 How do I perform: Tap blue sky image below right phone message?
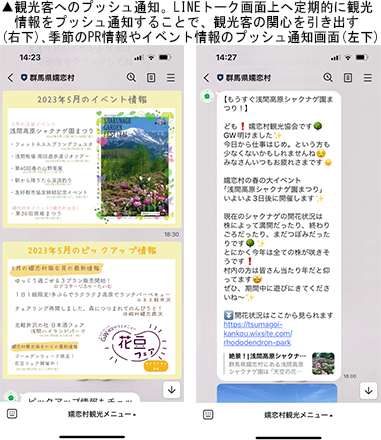[x=277, y=393]
